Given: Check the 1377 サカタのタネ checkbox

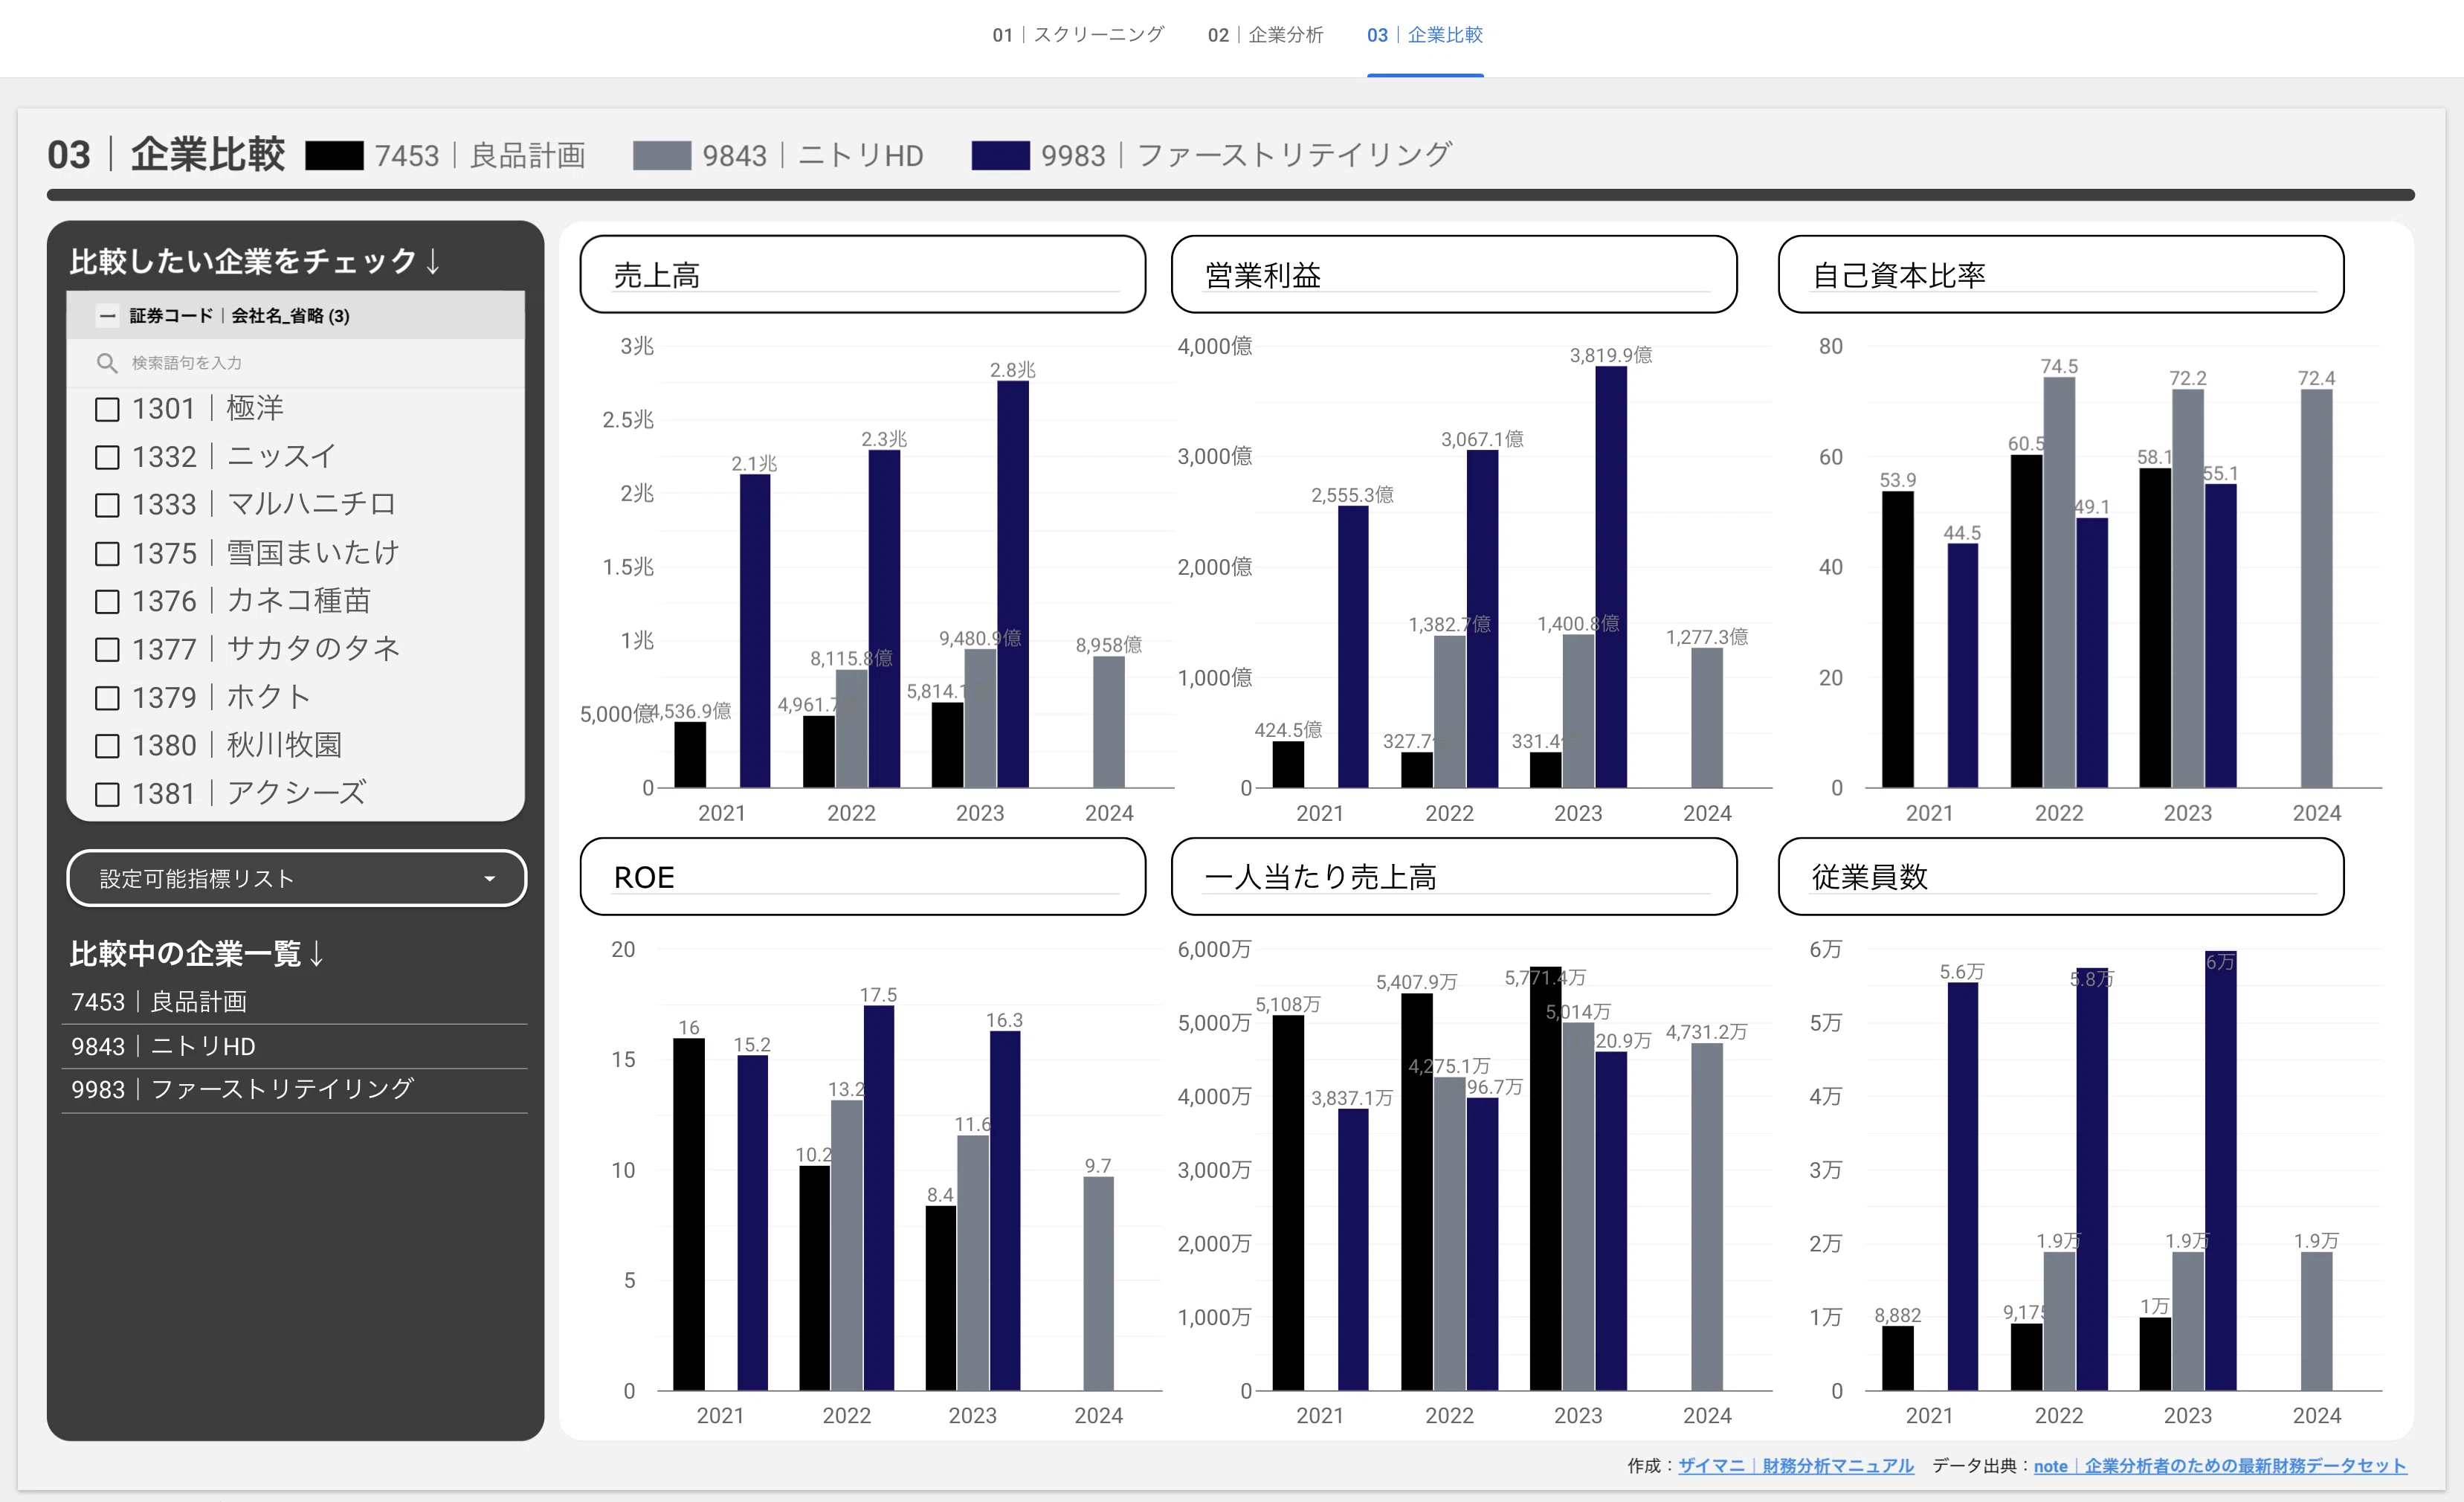Looking at the screenshot, I should coord(107,649).
